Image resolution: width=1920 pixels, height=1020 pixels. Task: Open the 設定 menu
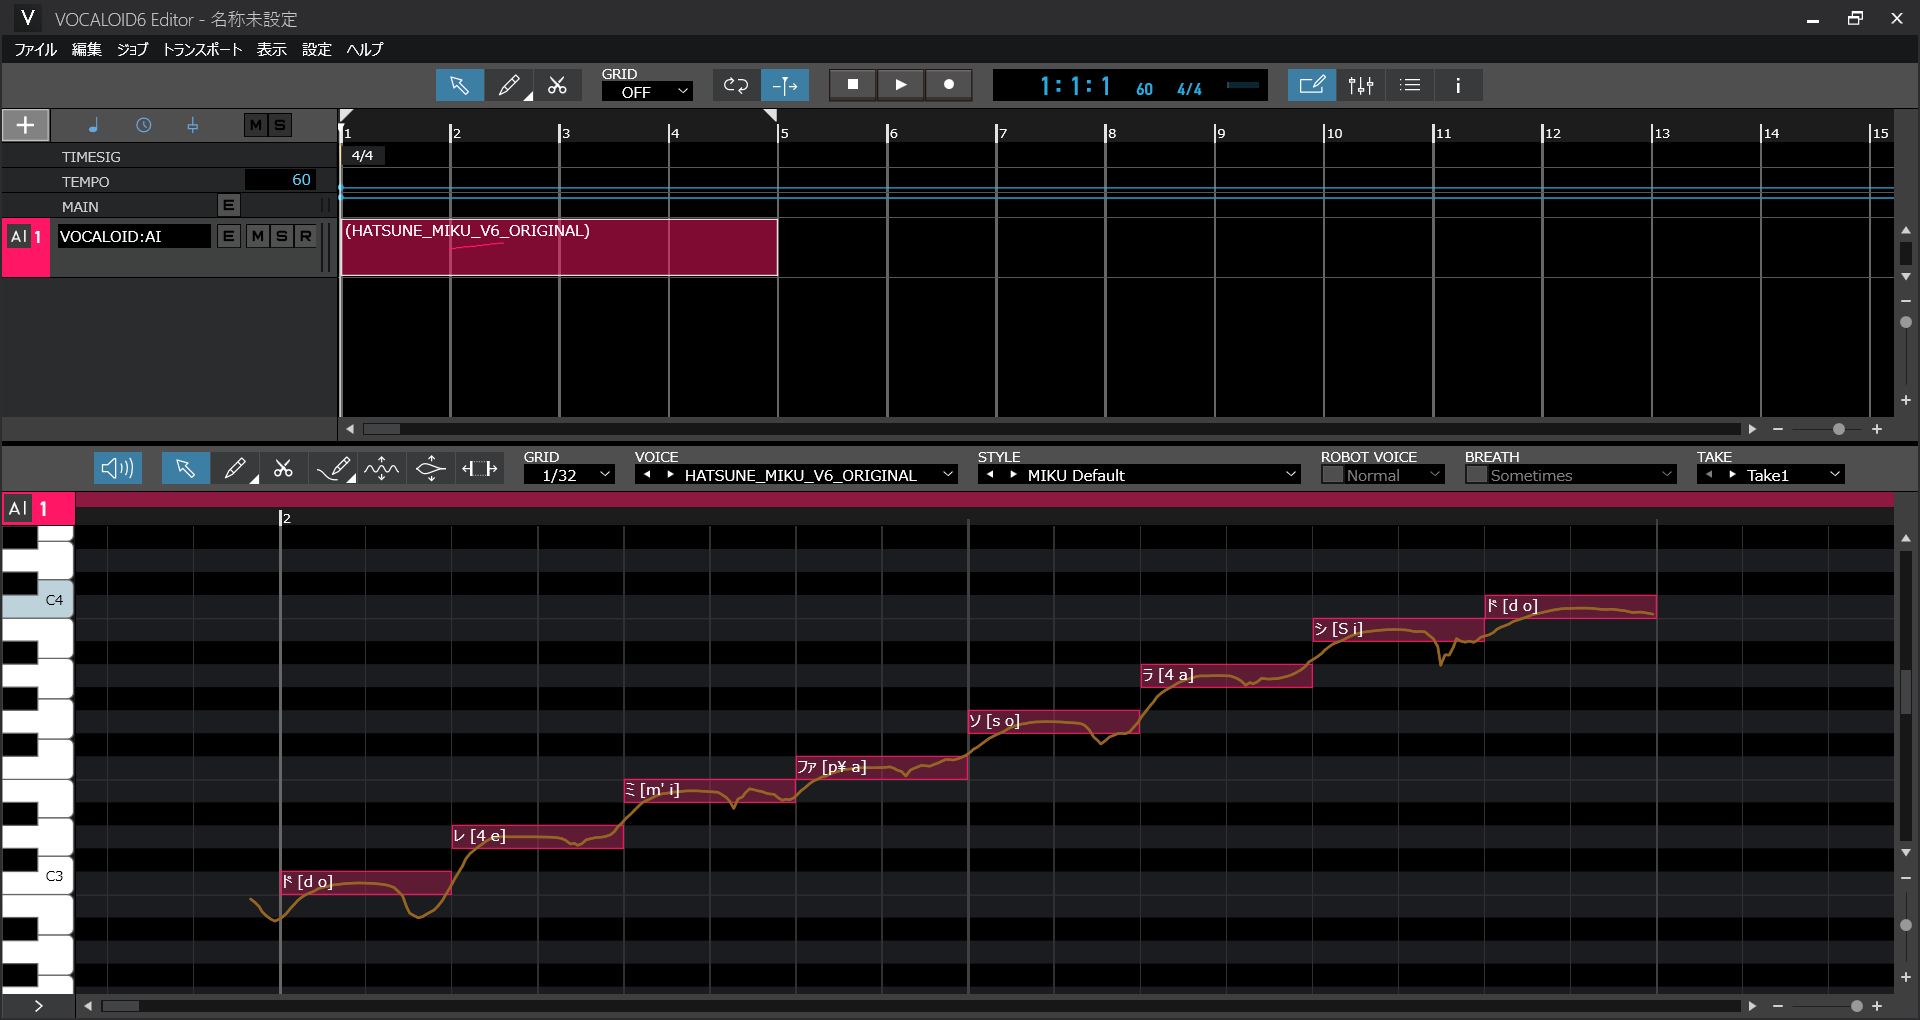pos(317,49)
